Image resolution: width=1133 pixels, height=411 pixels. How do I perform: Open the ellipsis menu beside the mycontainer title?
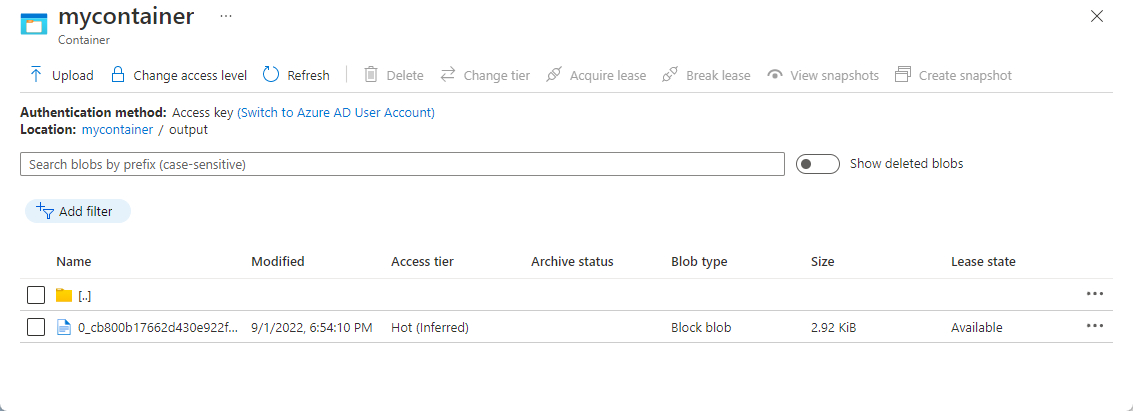226,17
